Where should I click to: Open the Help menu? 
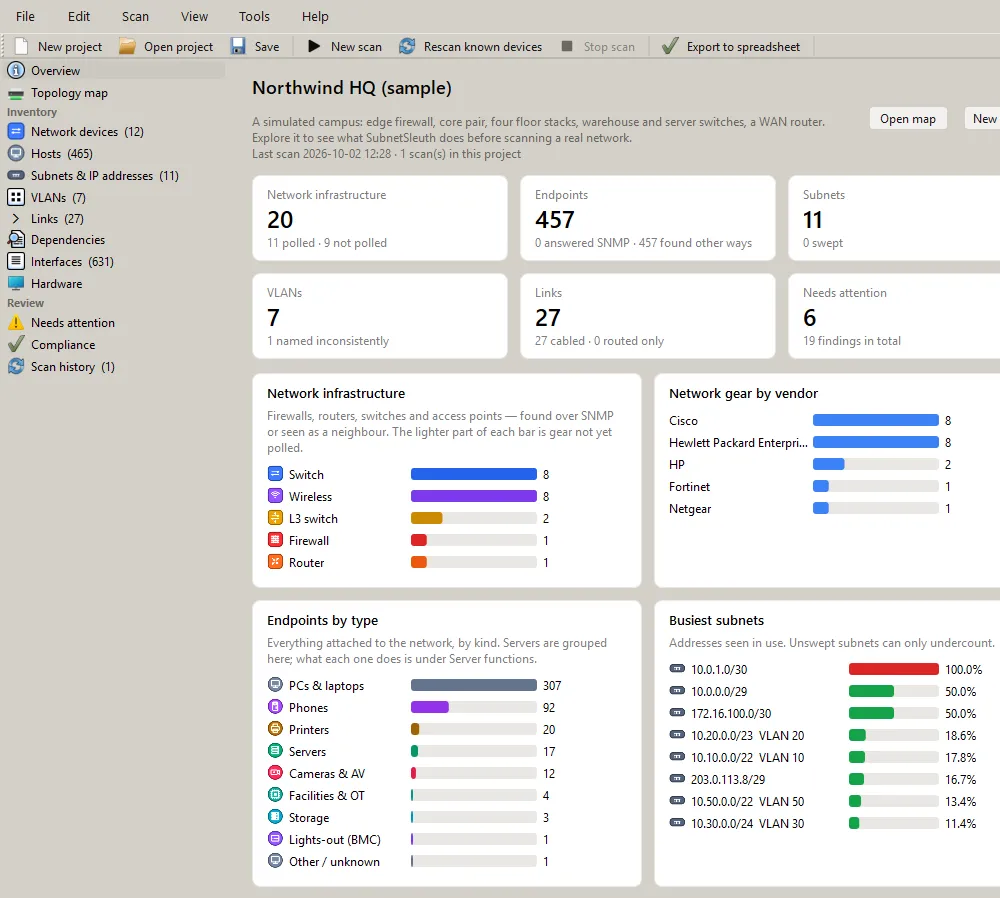(315, 17)
